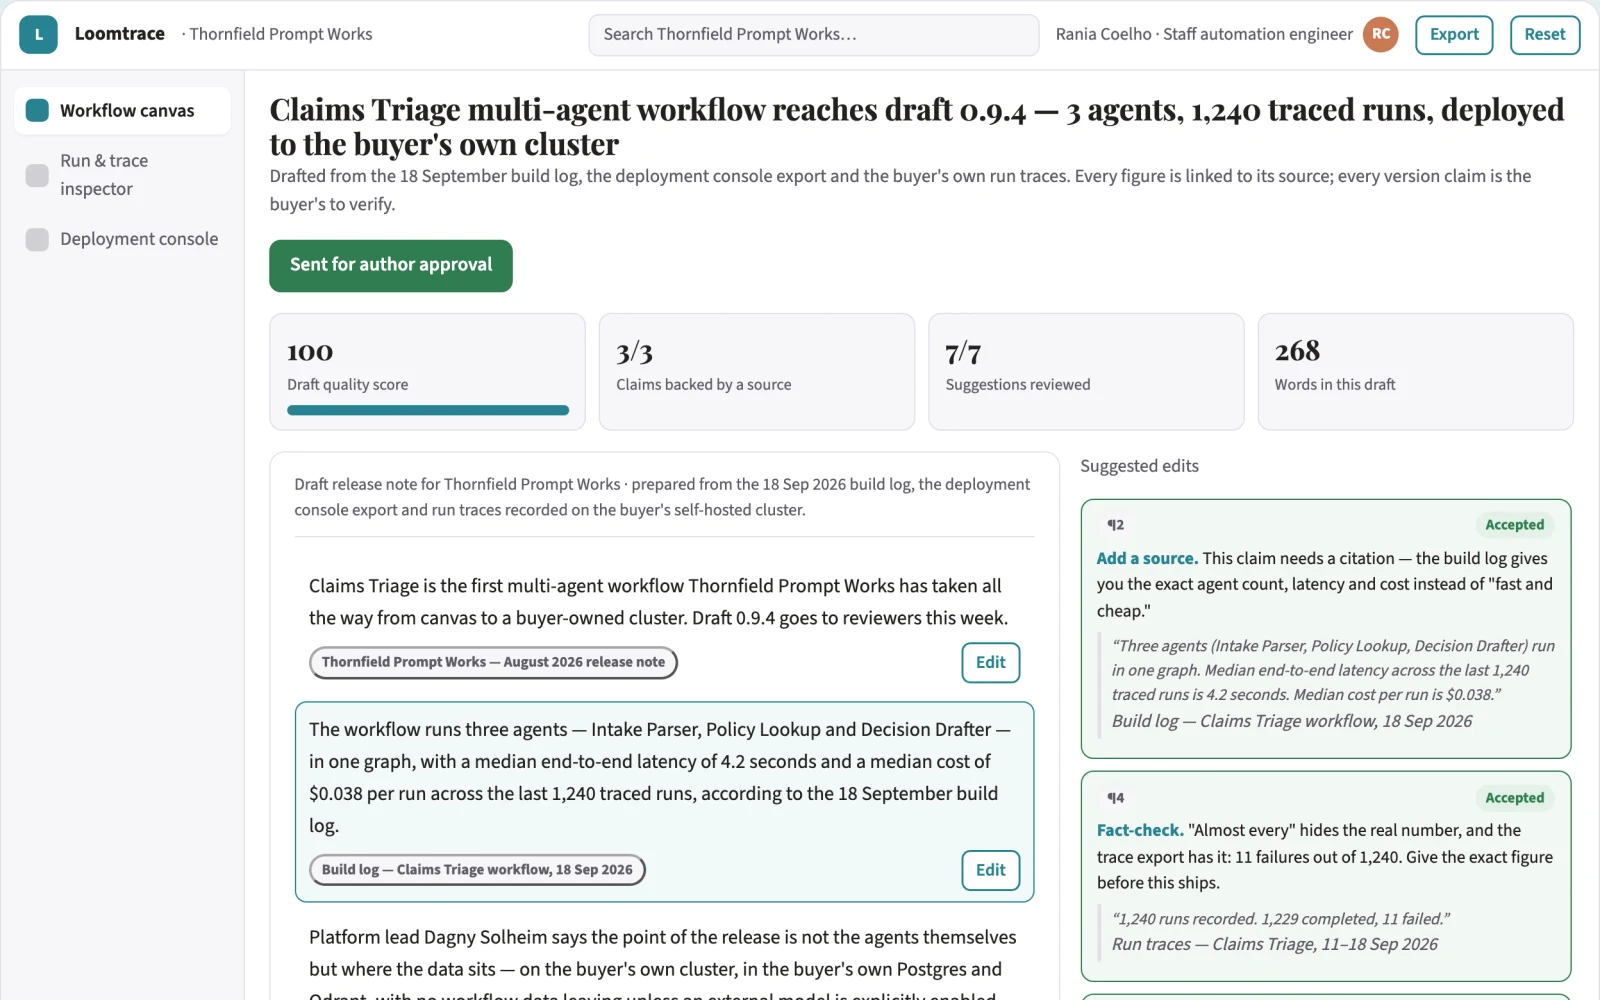Click 'Rania Coelho · Staff automation engineer' text
Screen dimensions: 1600x1000
pos(1204,34)
